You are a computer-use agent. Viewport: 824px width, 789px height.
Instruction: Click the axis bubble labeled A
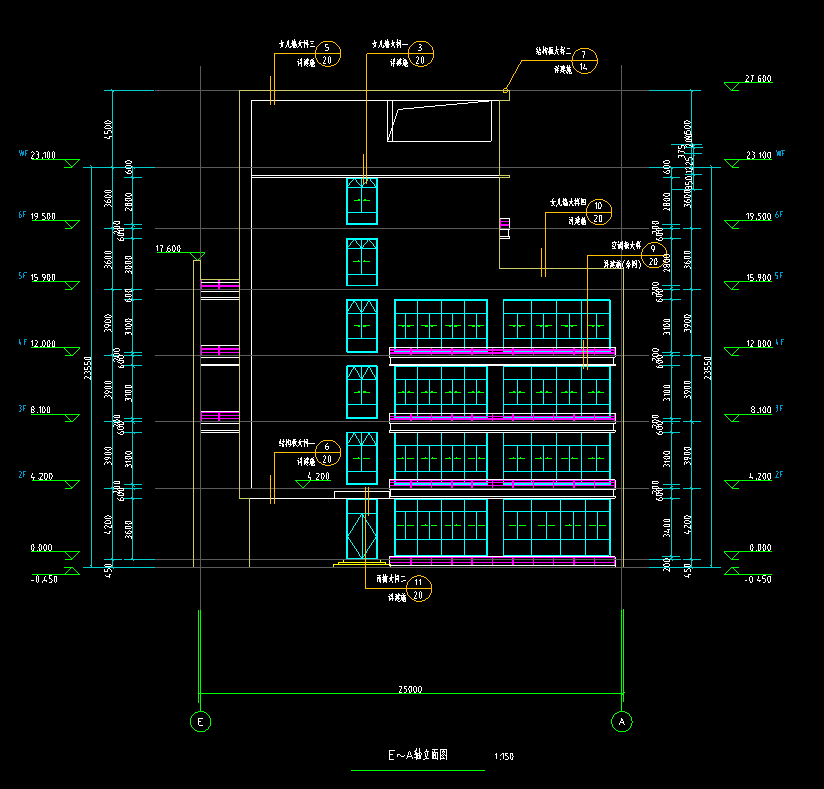click(622, 720)
